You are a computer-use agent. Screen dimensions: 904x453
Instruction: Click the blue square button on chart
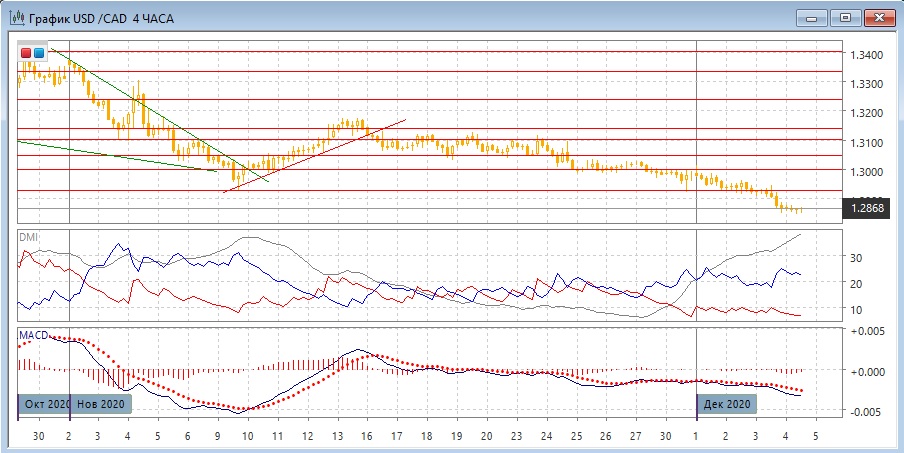point(39,52)
